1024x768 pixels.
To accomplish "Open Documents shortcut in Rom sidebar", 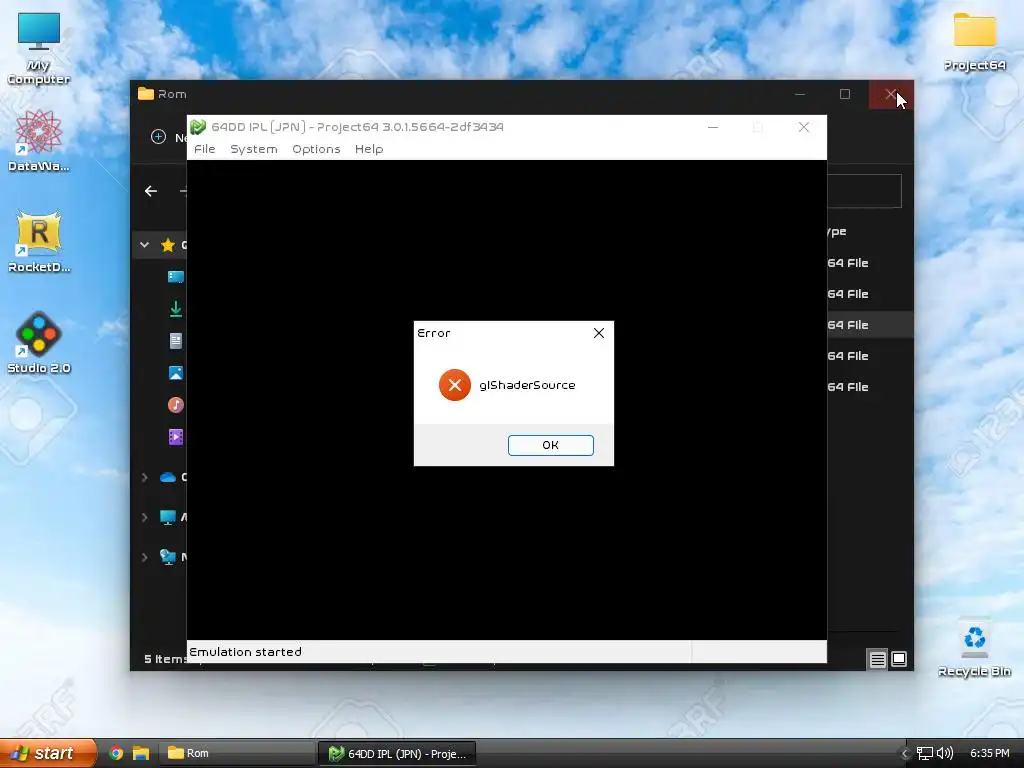I will 176,340.
